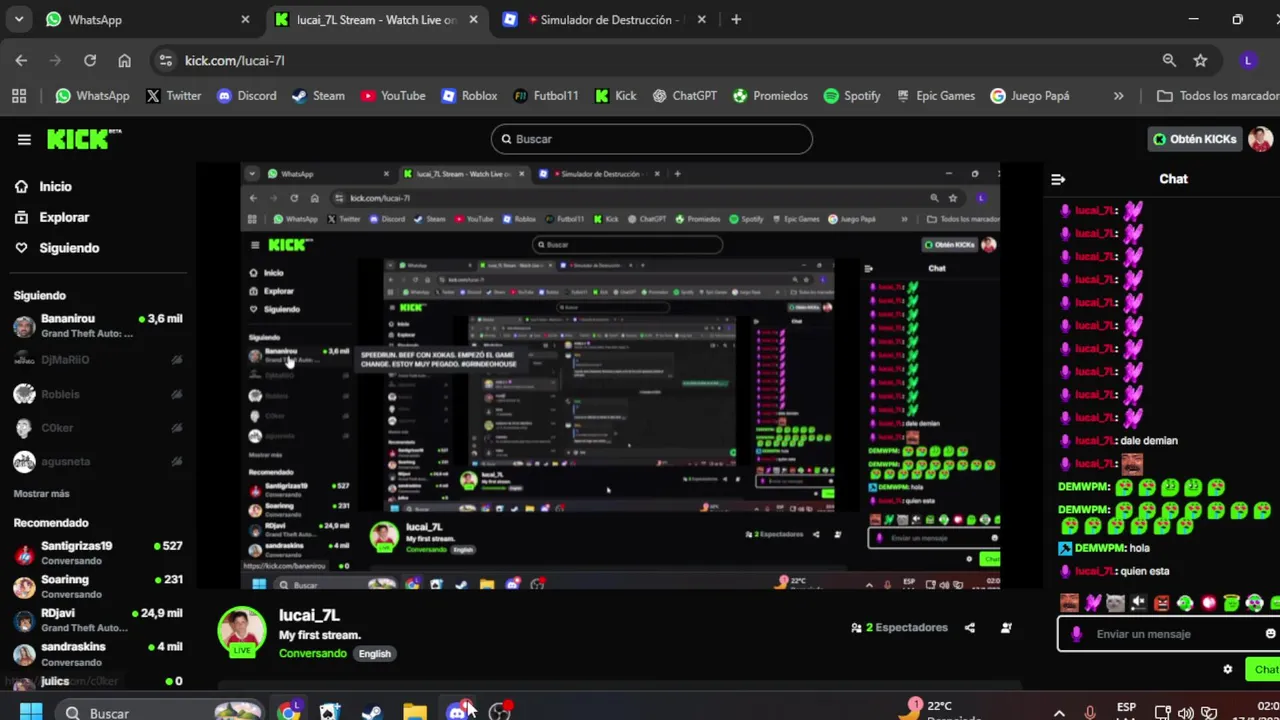Open the Steam bookmark
The height and width of the screenshot is (720, 1280).
(318, 96)
